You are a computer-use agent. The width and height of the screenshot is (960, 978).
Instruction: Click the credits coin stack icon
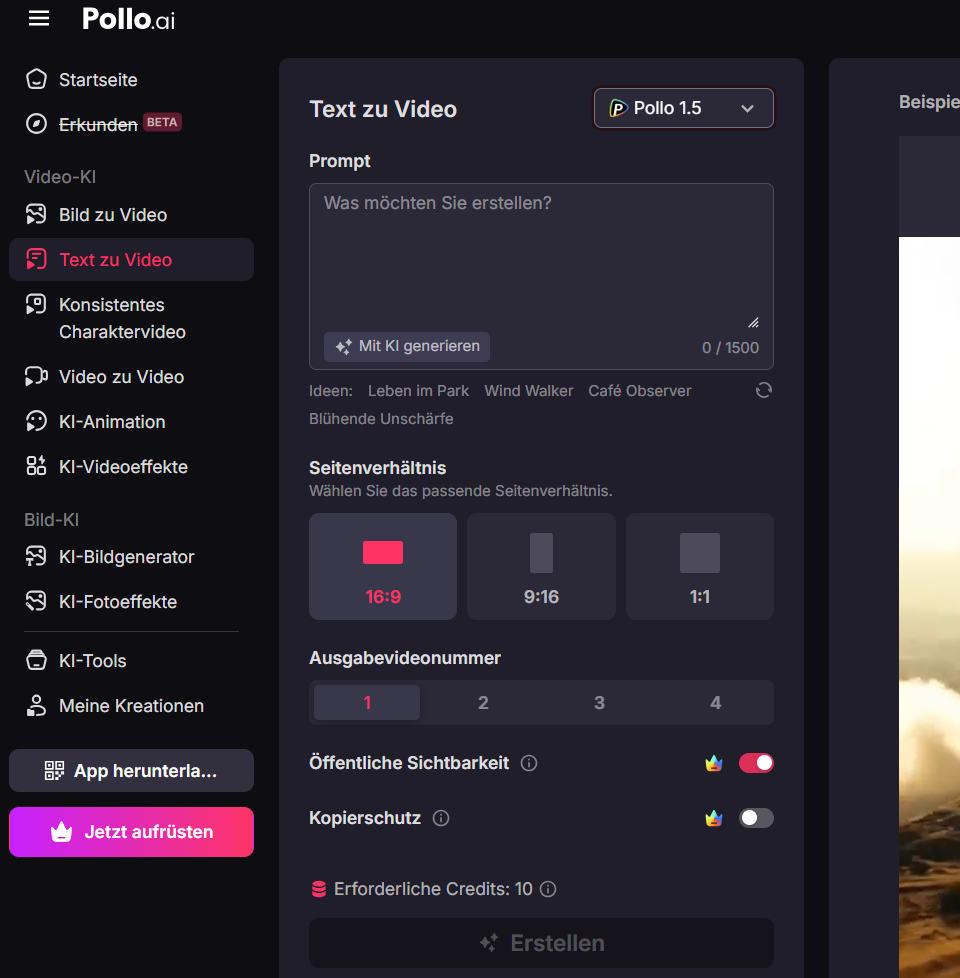click(319, 889)
